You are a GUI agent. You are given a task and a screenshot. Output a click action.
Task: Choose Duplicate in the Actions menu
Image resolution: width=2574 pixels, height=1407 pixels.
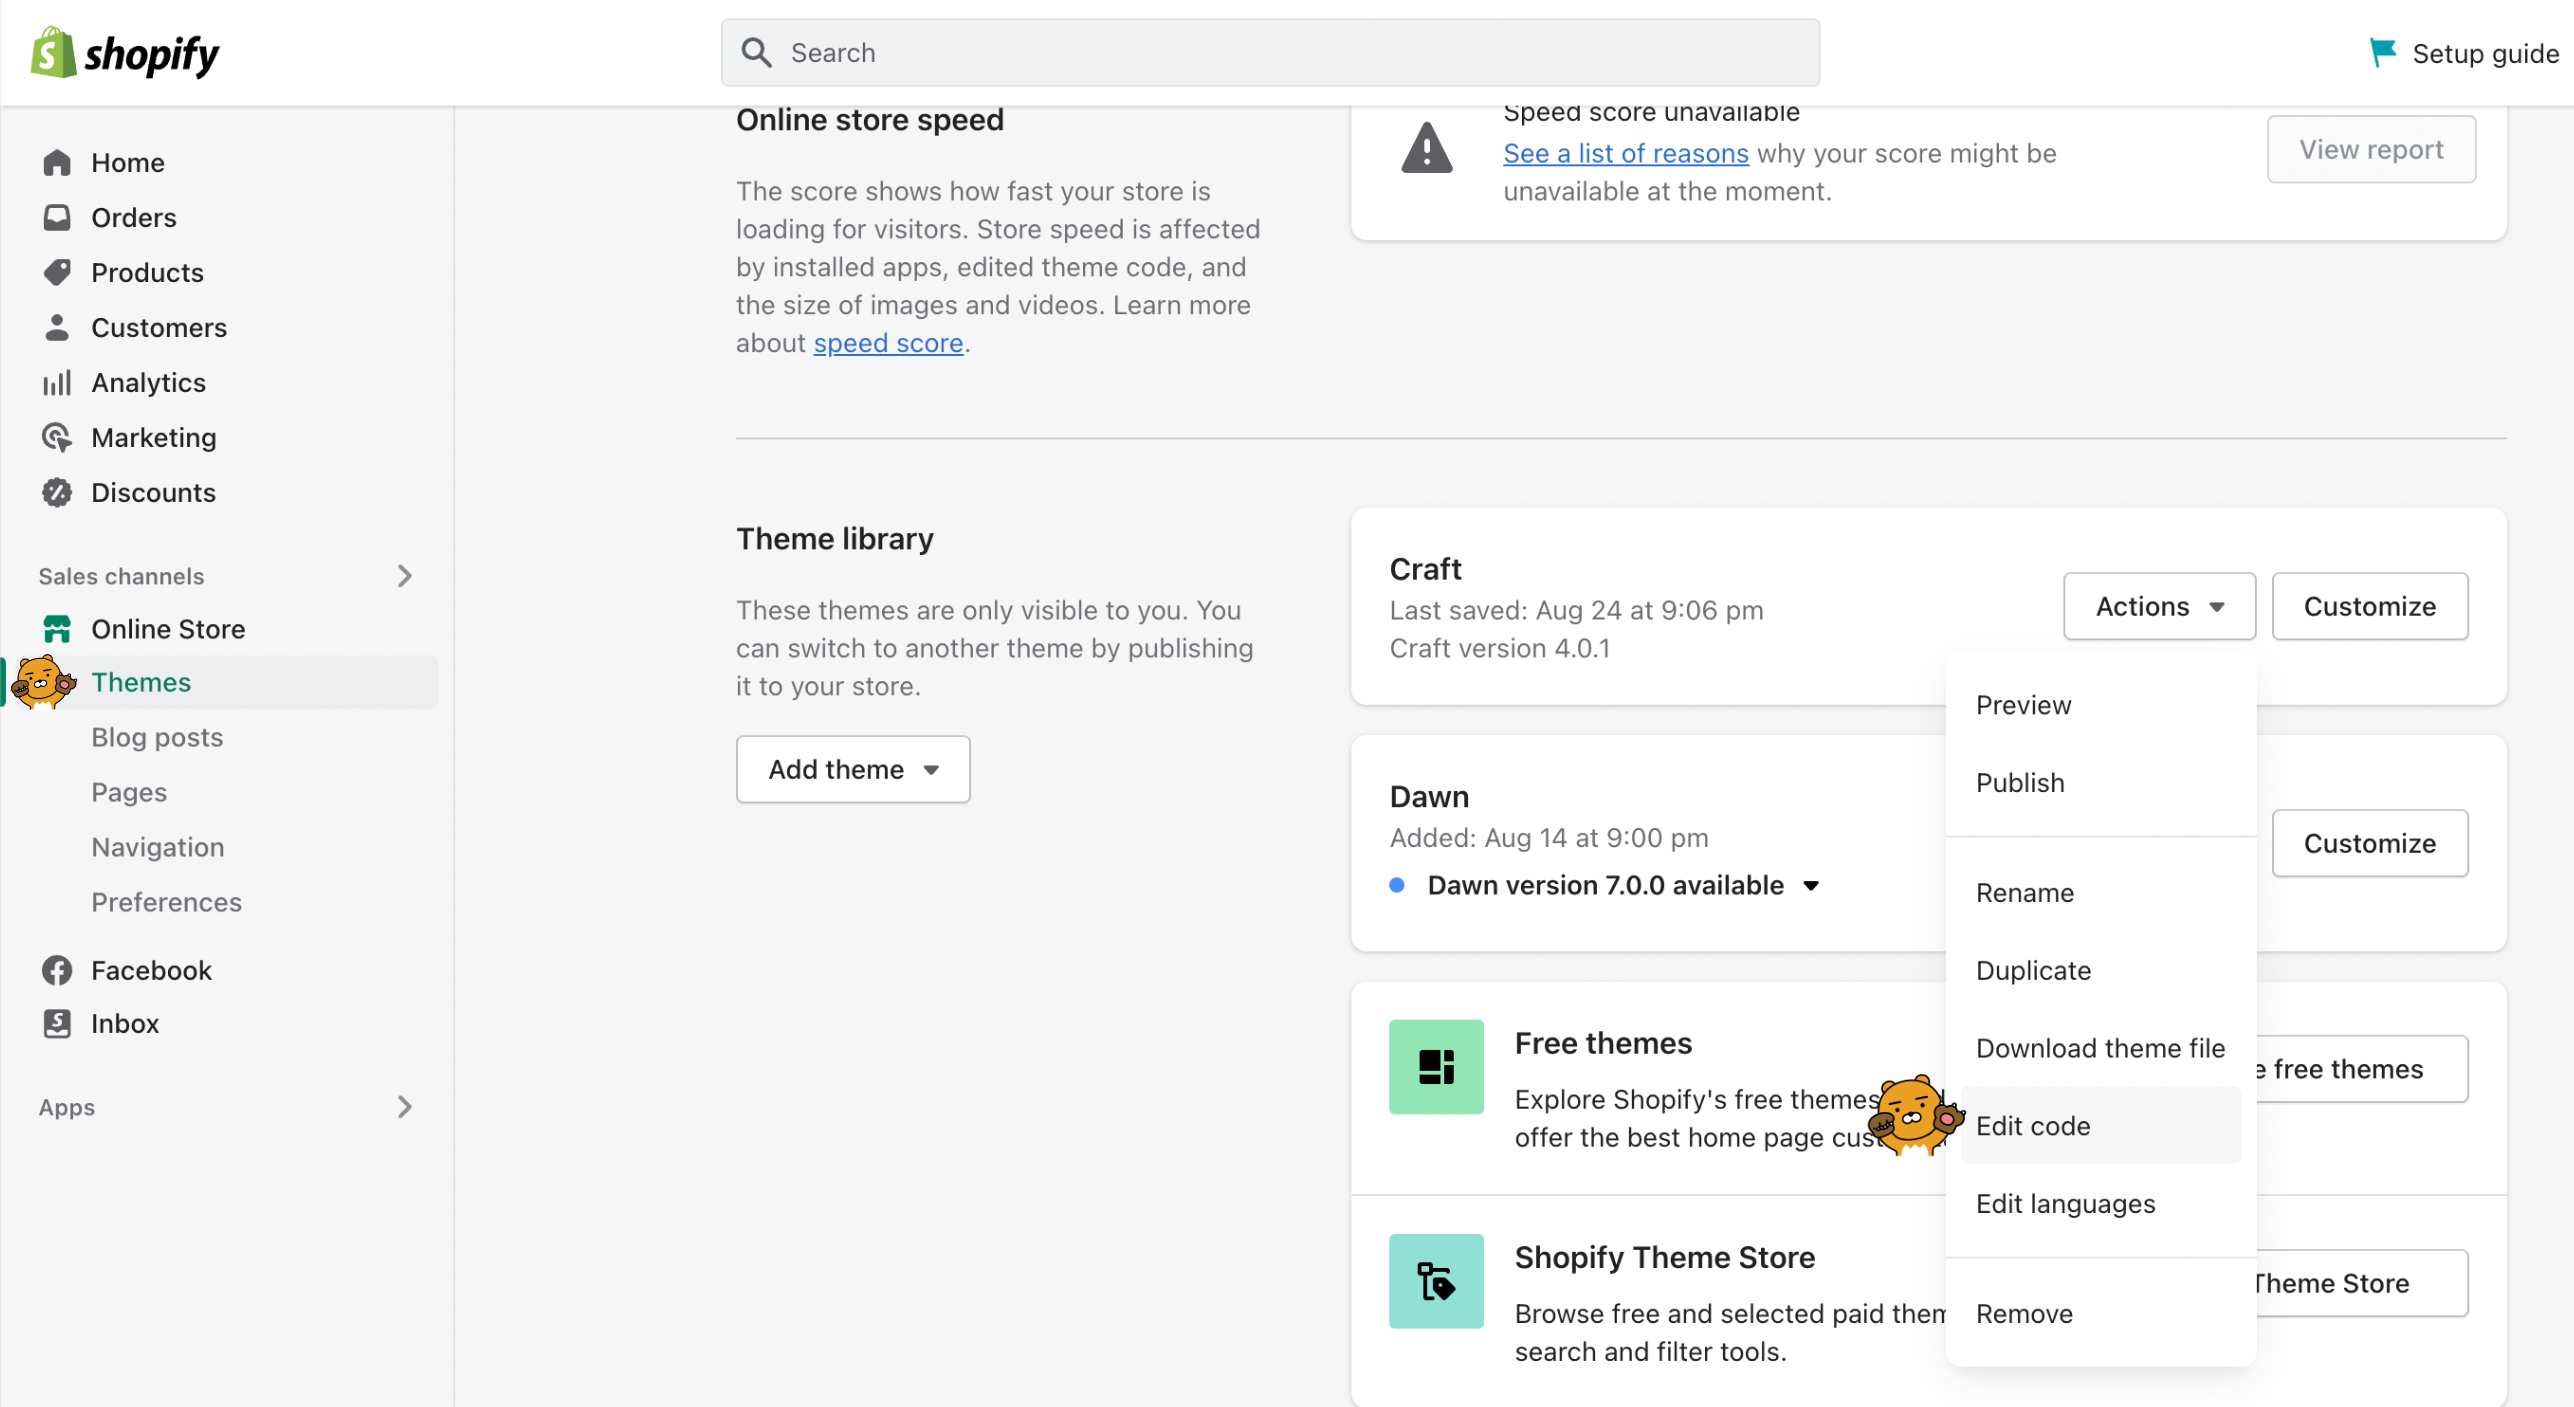(2032, 970)
